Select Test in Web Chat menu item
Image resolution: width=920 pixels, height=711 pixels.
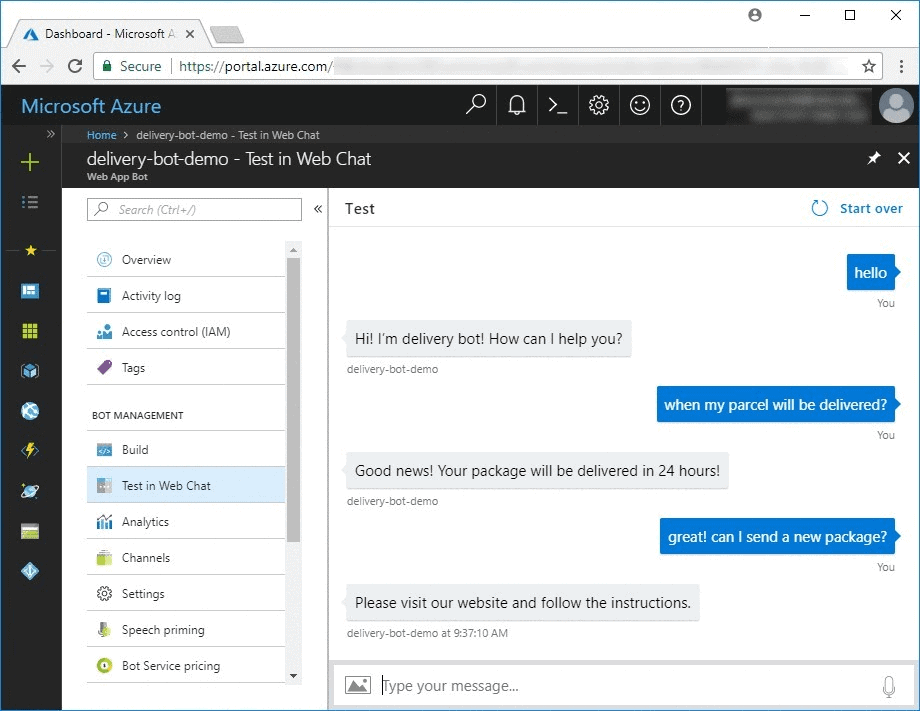(186, 485)
